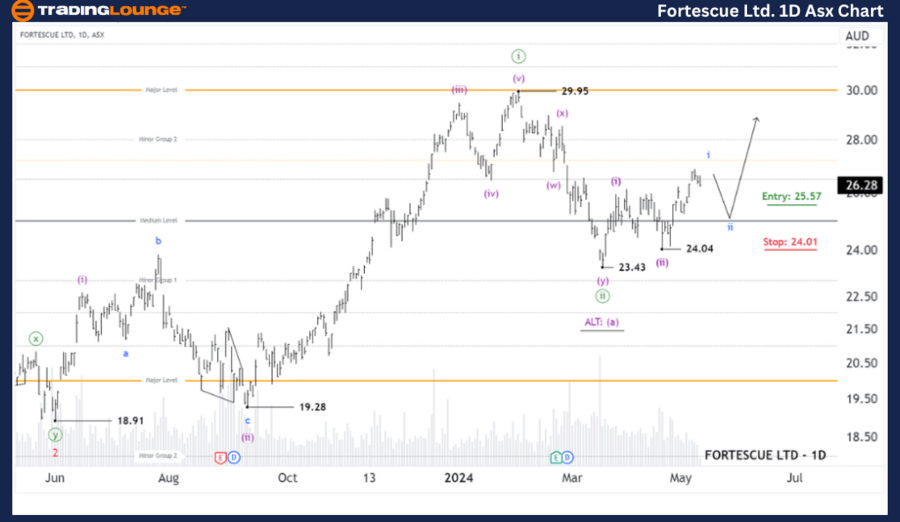This screenshot has width=900, height=522.
Task: Select the blue i label near May high
Action: 708,155
